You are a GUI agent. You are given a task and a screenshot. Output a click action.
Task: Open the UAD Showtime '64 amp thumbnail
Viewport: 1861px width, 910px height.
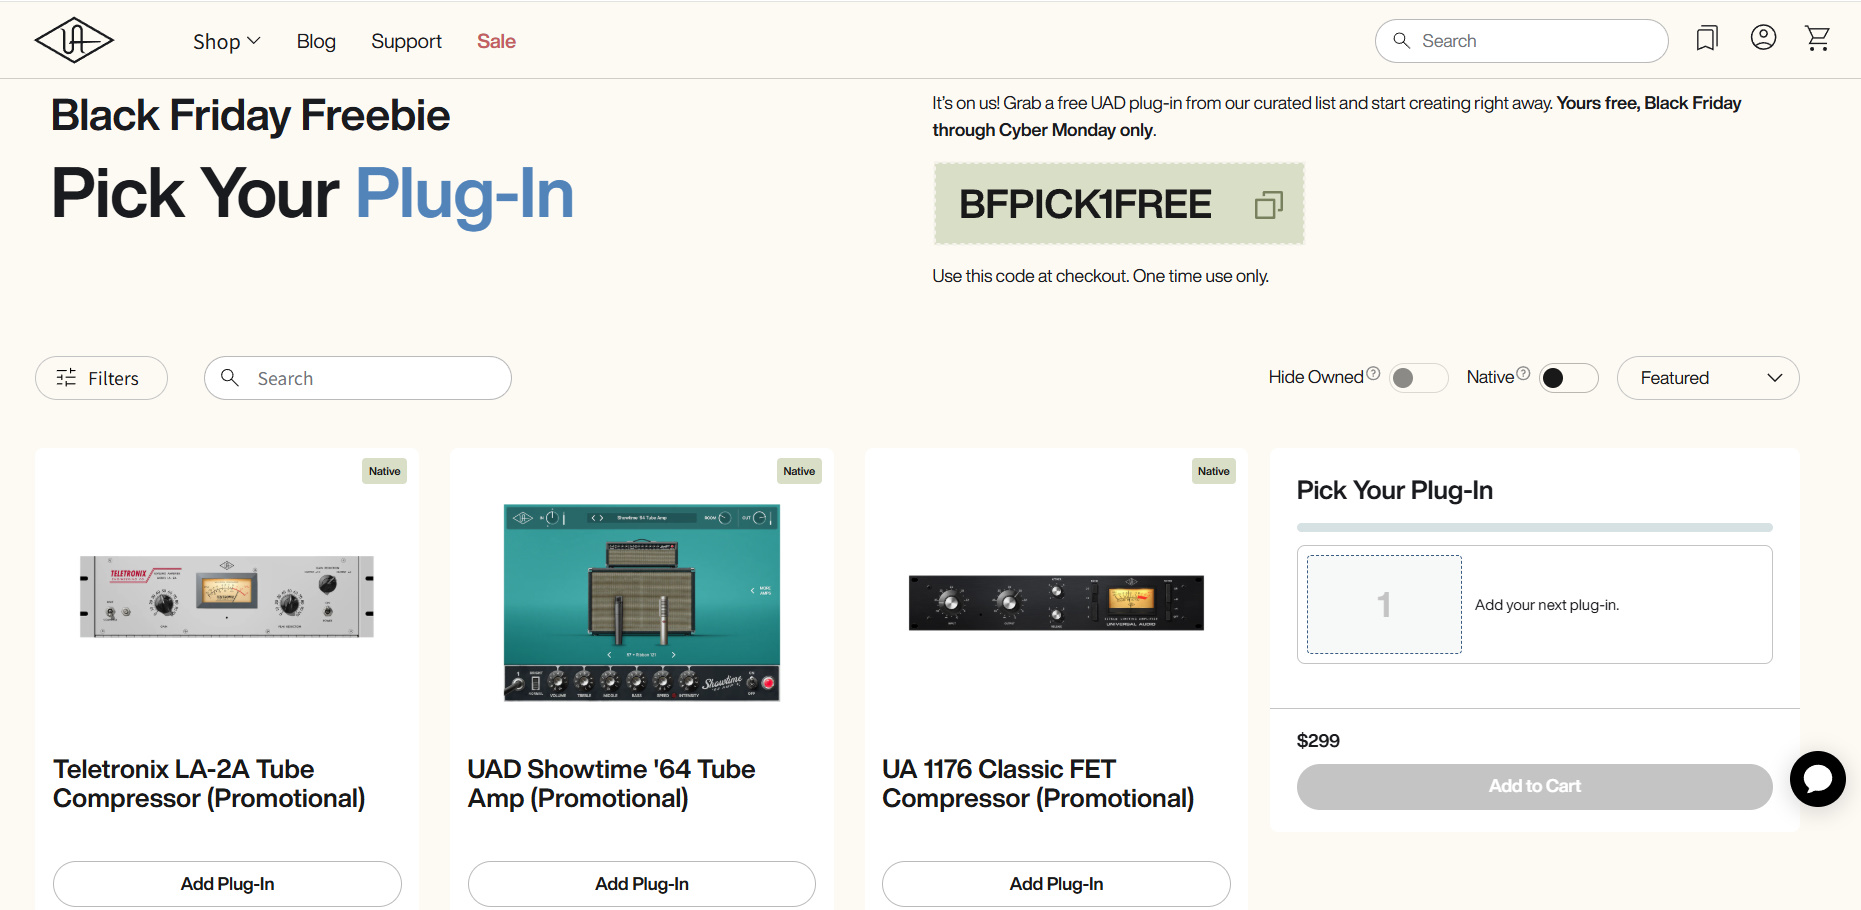(x=641, y=602)
